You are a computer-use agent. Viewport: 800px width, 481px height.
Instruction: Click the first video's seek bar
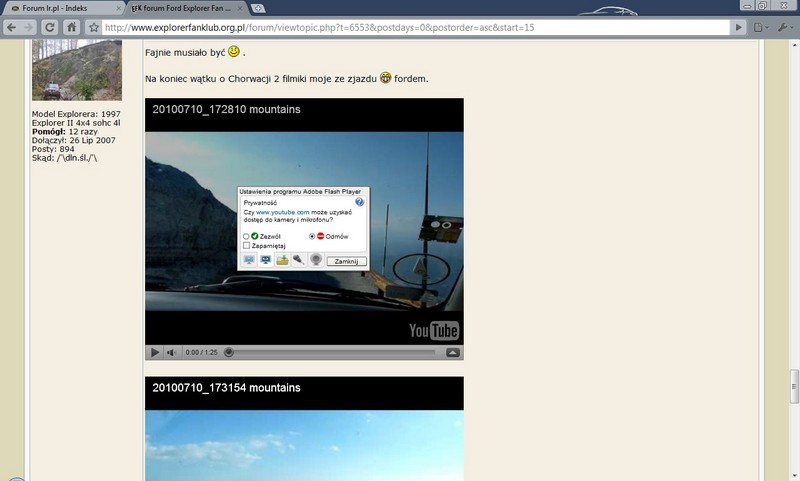[330, 352]
